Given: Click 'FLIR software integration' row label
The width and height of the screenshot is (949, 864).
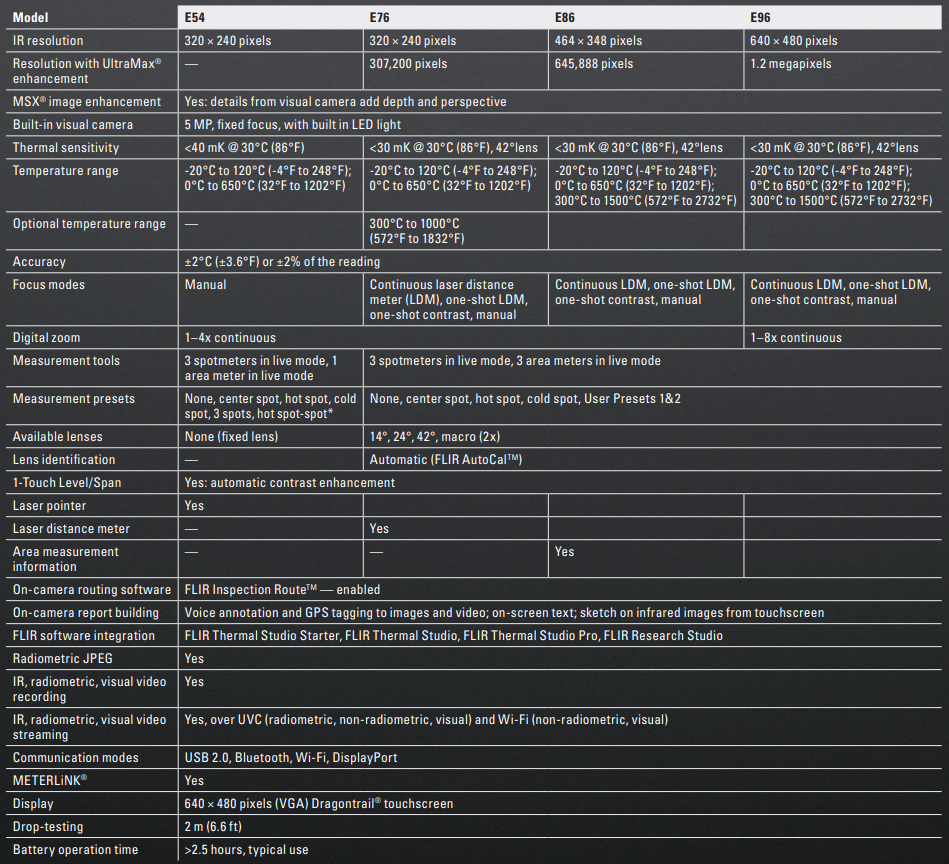Looking at the screenshot, I should click(84, 636).
